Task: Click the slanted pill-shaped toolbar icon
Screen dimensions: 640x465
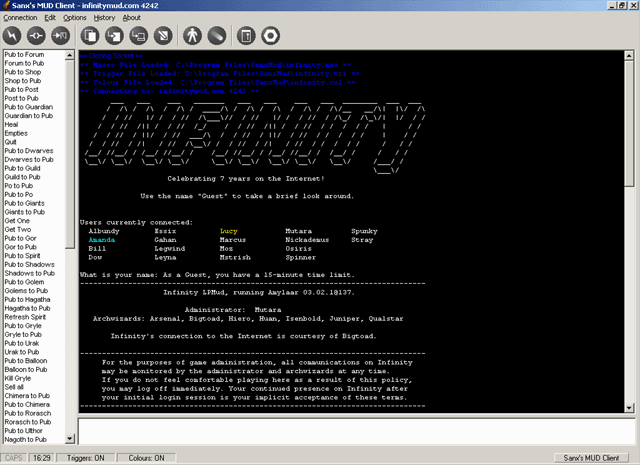Action: (x=217, y=36)
